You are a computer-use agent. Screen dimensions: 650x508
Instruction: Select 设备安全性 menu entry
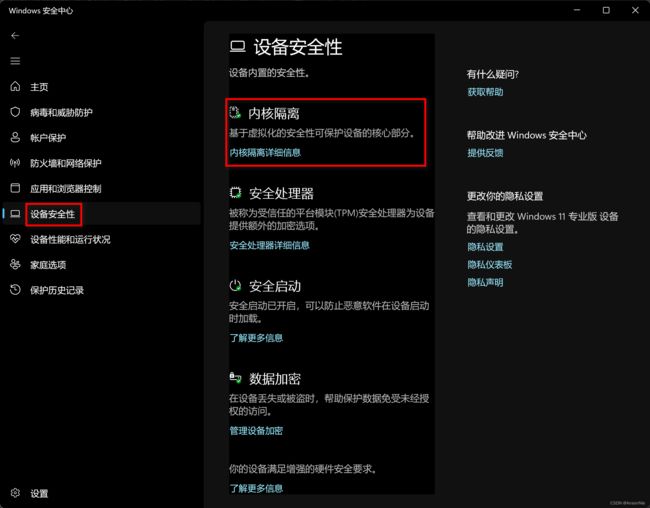[53, 214]
